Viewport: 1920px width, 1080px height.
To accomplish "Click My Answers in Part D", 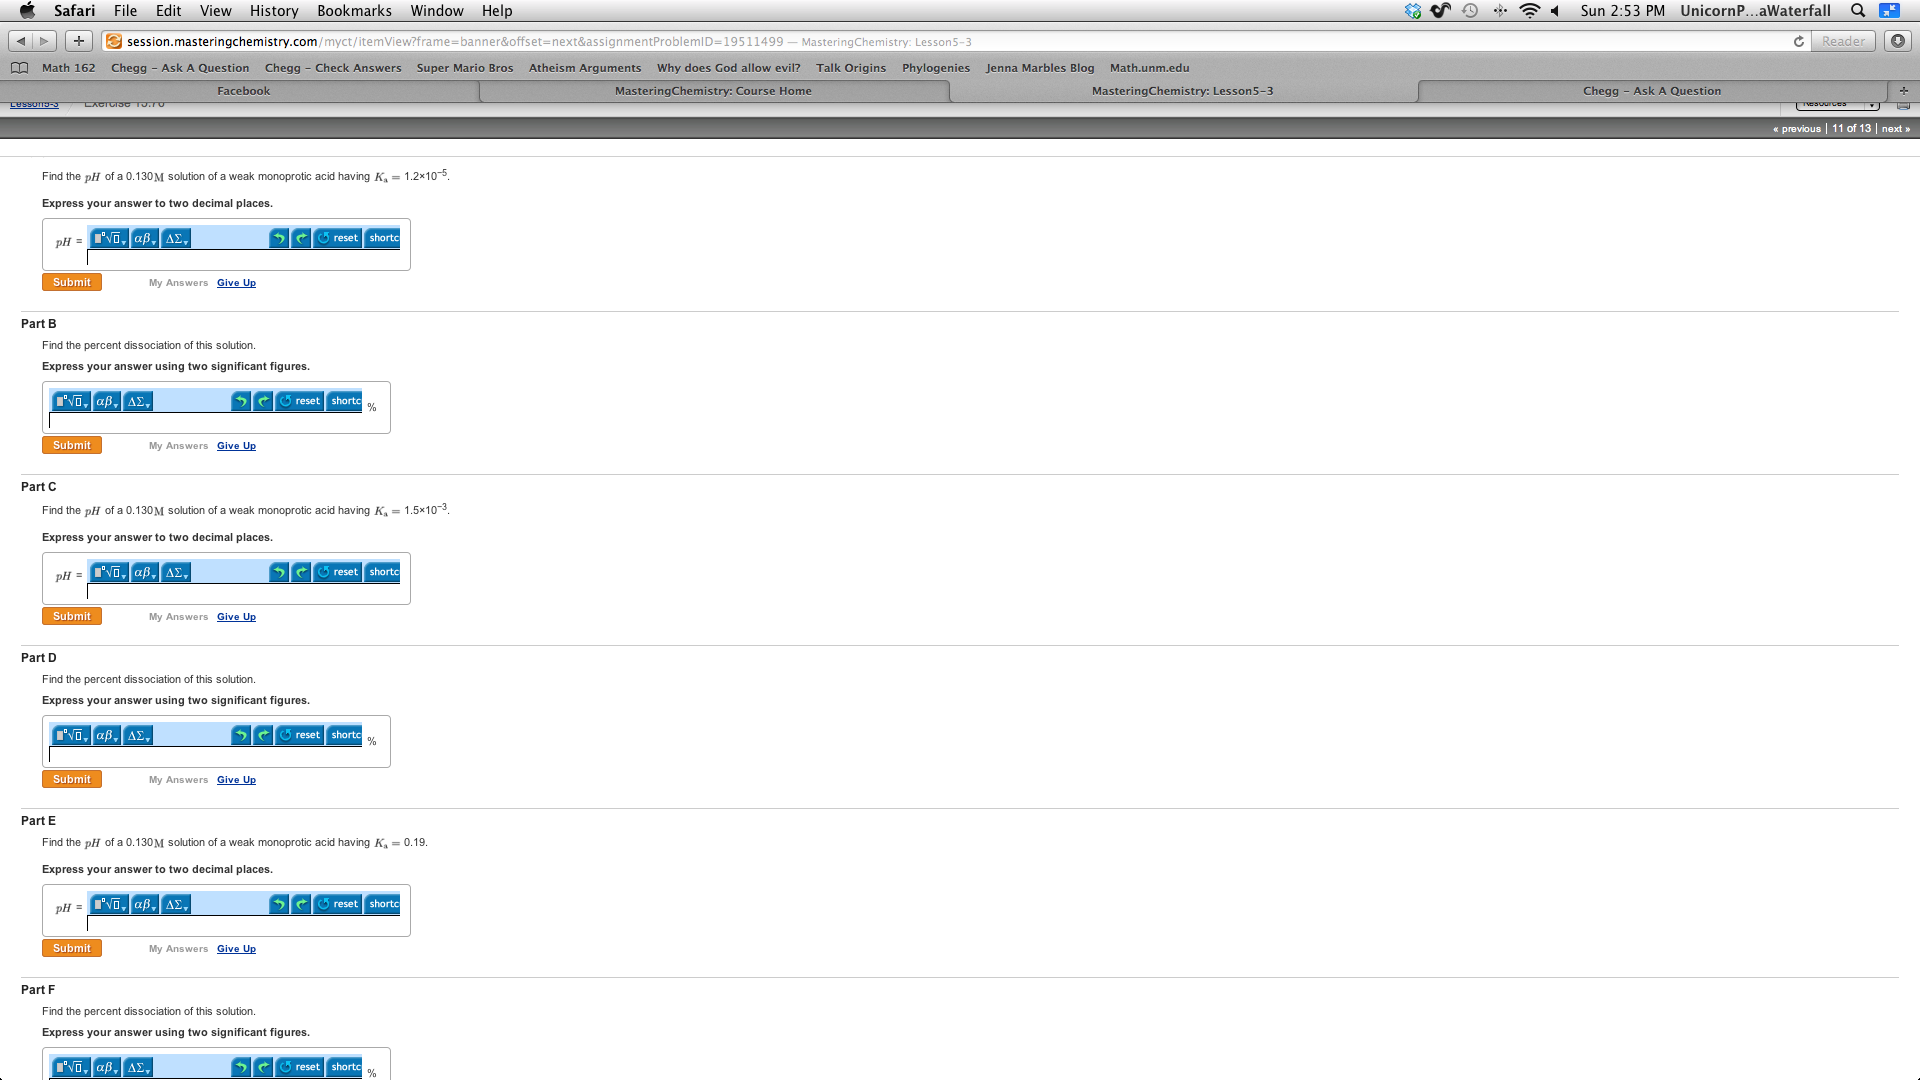I will (178, 778).
